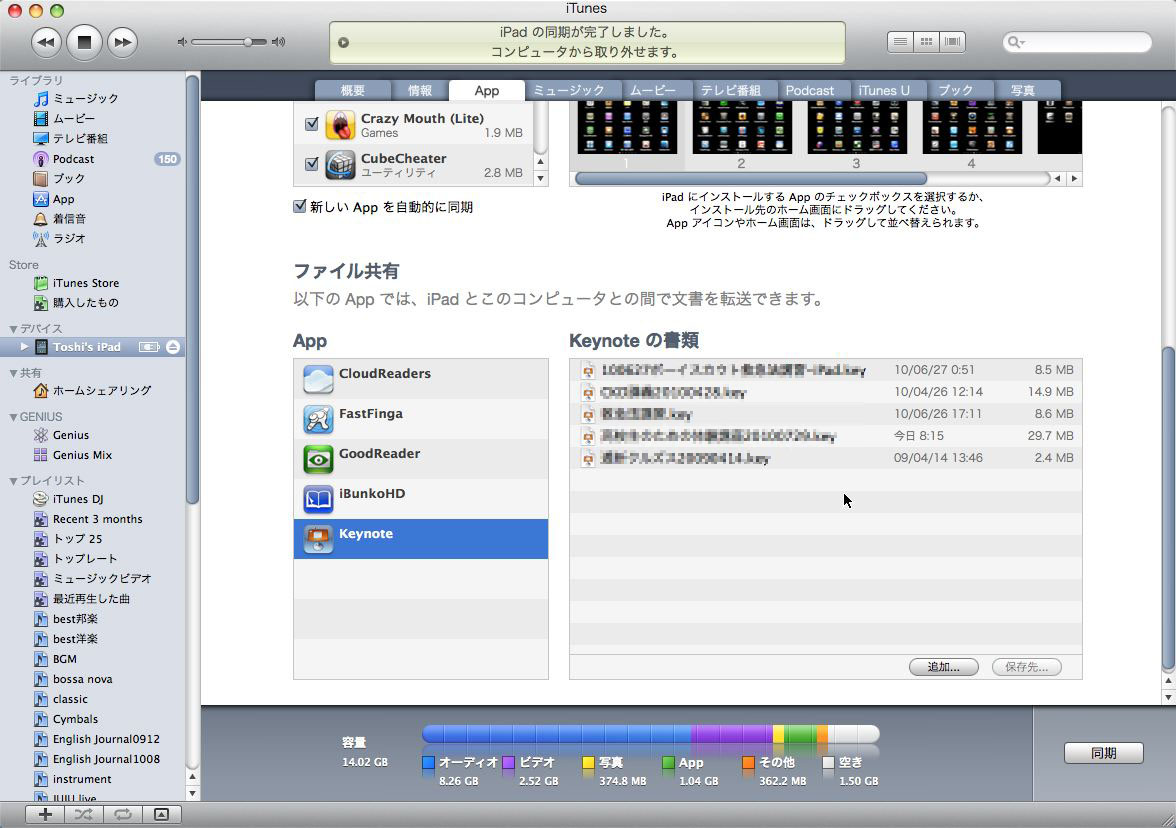Switch to the Podcast tab
This screenshot has height=828, width=1176.
809,90
